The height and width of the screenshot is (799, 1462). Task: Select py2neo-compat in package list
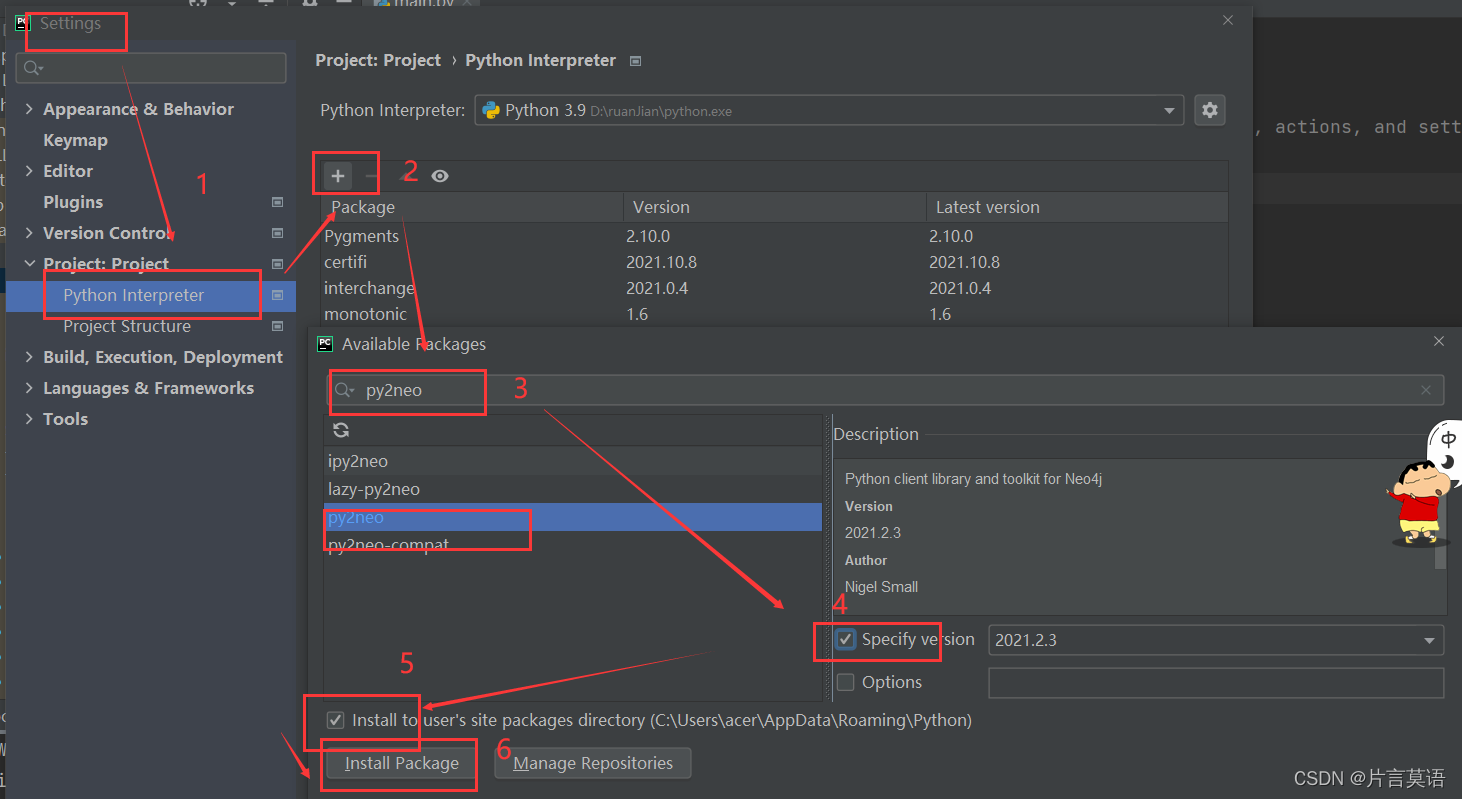(x=573, y=545)
